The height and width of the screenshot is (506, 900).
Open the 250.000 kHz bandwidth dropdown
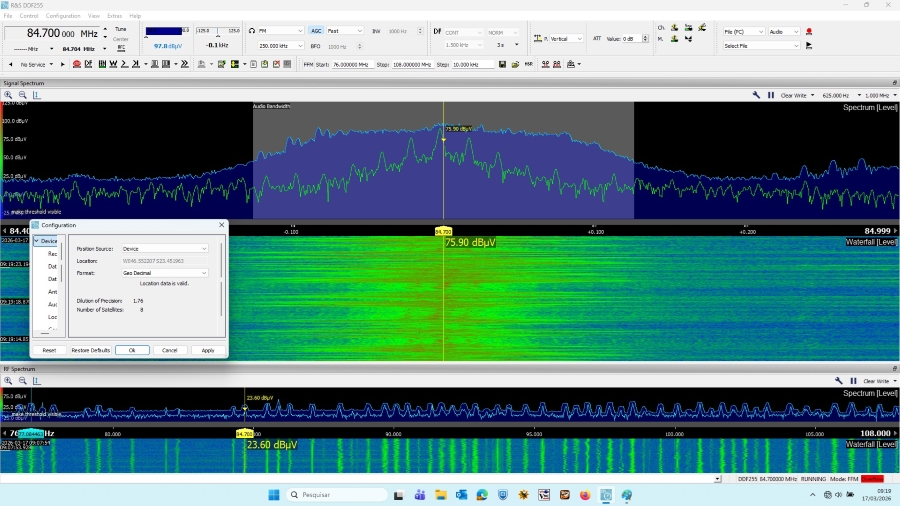(280, 46)
